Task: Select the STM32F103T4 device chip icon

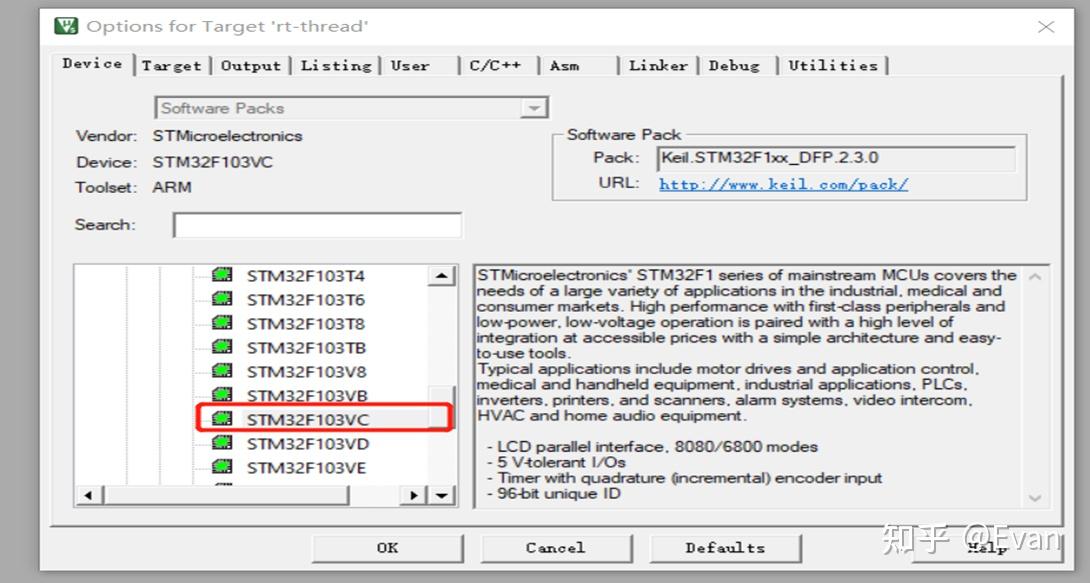Action: coord(220,275)
